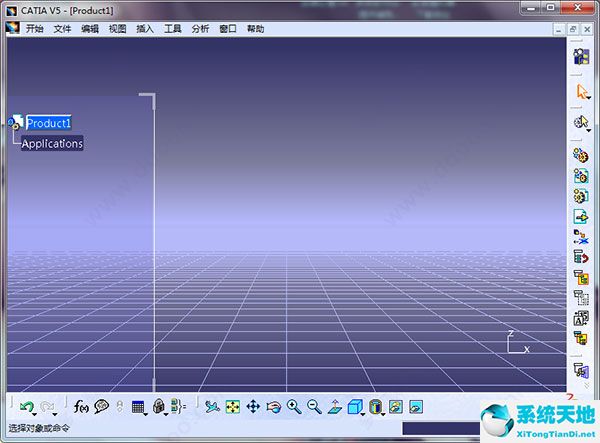Viewport: 600px width, 443px height.
Task: Click the Design Table grid icon
Action: (137, 407)
